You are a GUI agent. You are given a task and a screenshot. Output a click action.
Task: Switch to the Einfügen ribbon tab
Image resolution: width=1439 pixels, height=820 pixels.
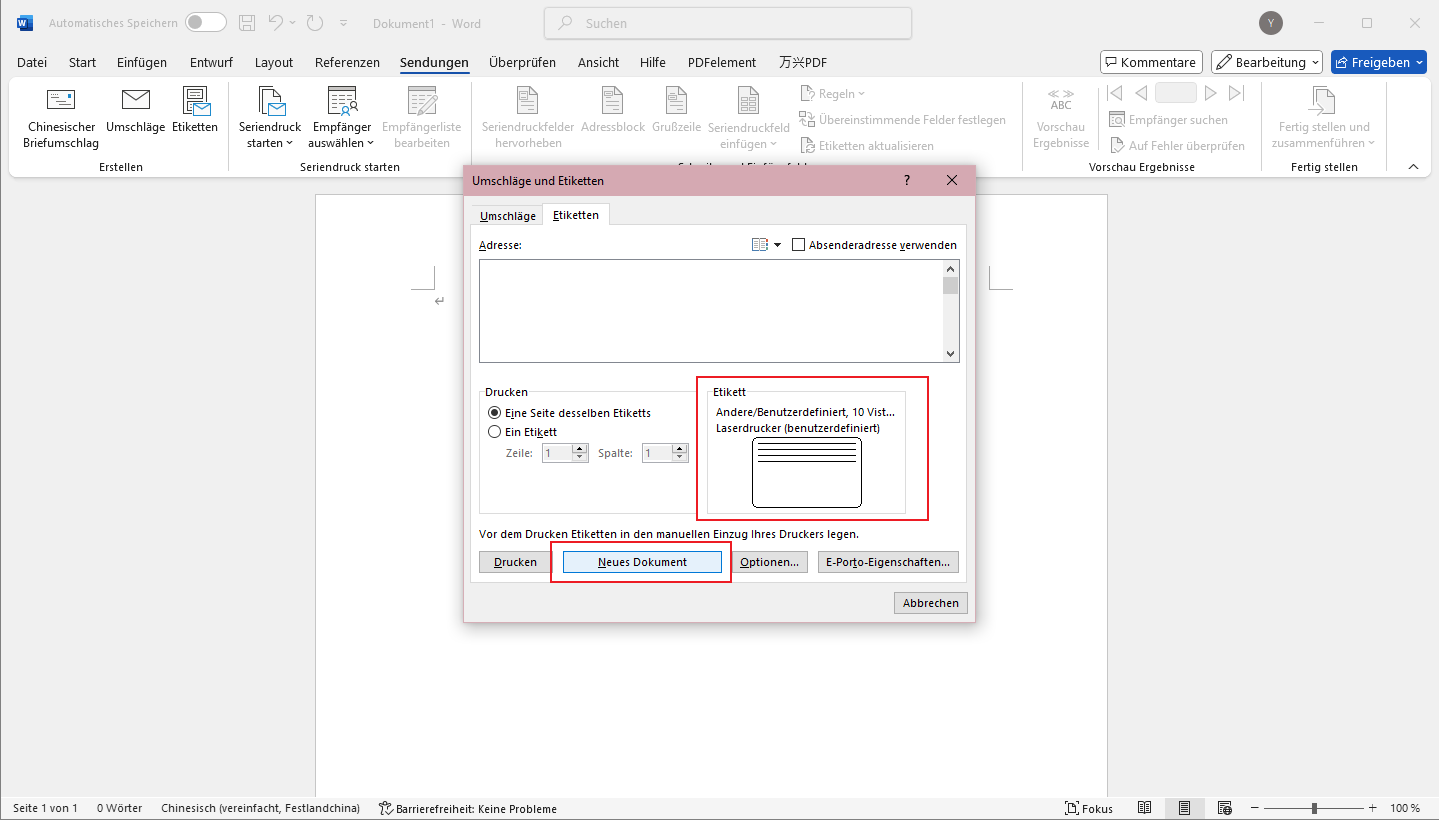[142, 62]
